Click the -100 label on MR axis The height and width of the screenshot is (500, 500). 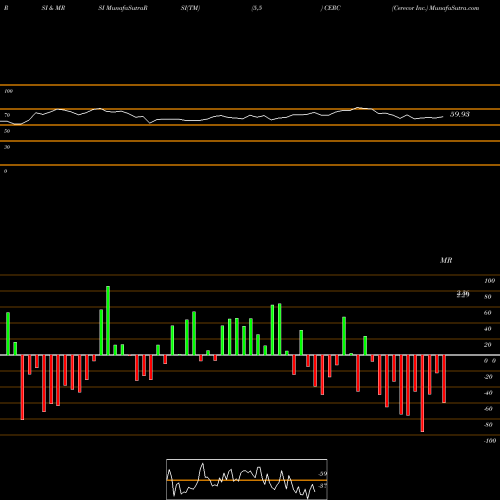490,441
